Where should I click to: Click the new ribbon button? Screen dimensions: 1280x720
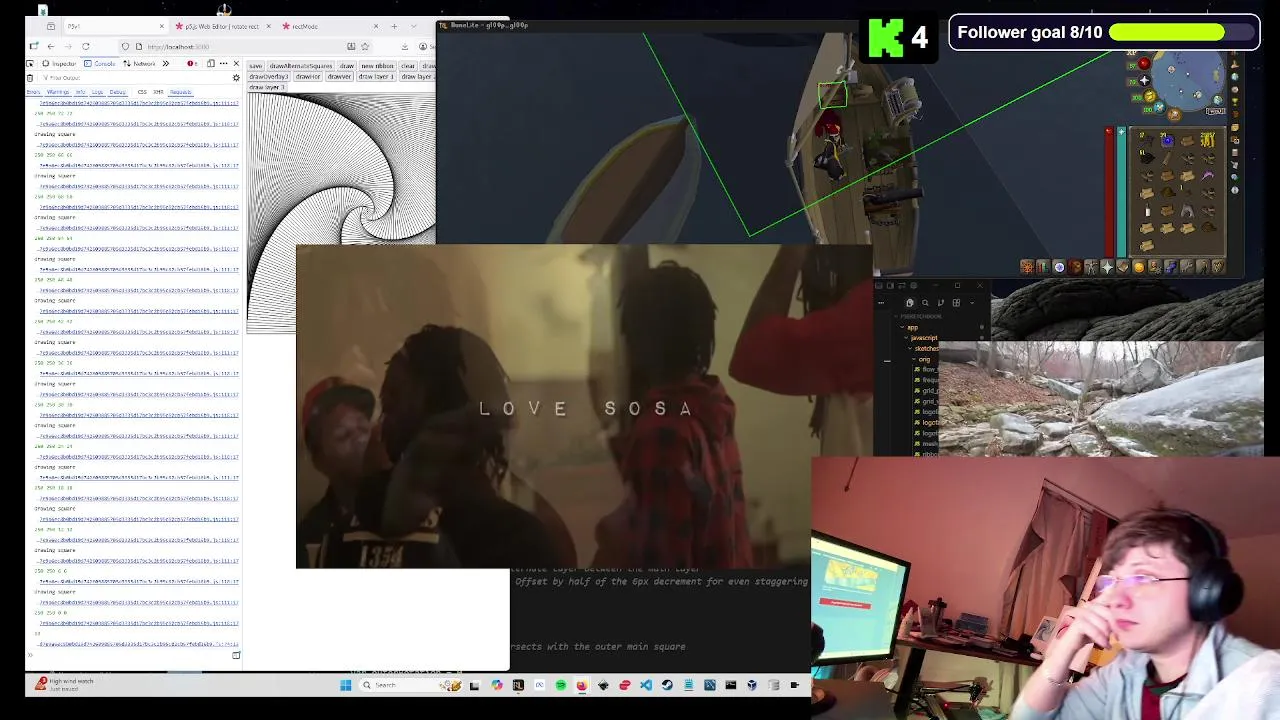pyautogui.click(x=377, y=66)
